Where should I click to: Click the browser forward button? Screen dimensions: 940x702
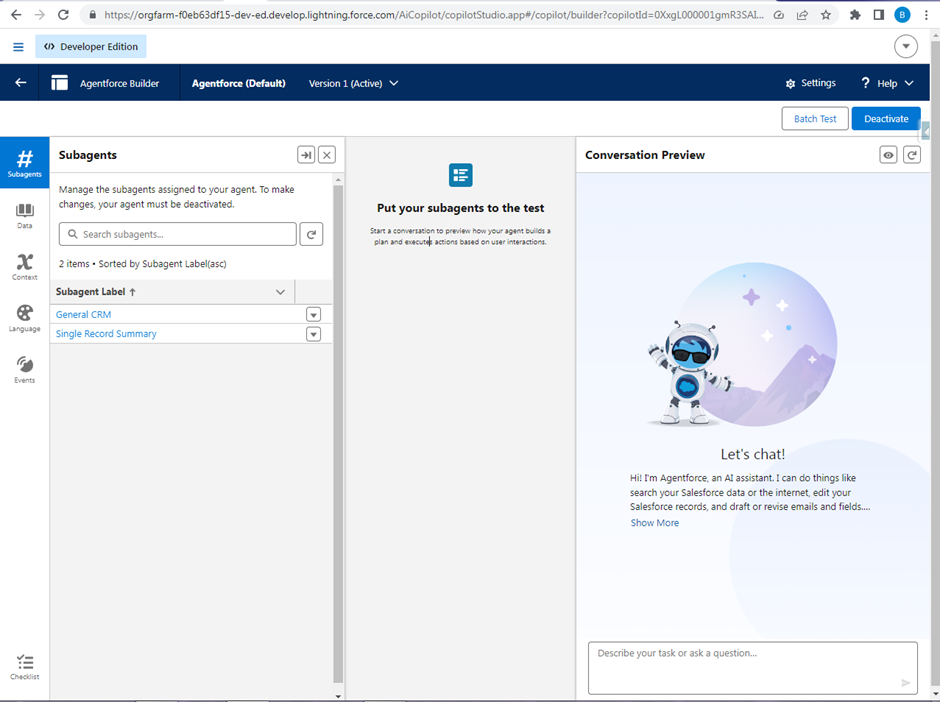click(40, 15)
